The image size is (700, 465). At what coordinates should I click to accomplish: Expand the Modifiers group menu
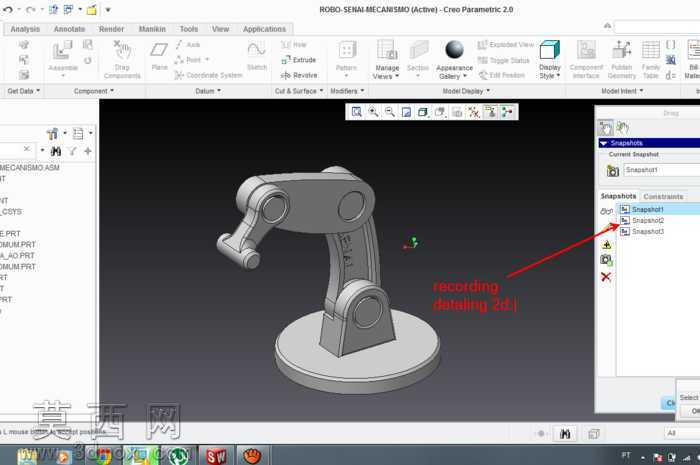pyautogui.click(x=347, y=91)
